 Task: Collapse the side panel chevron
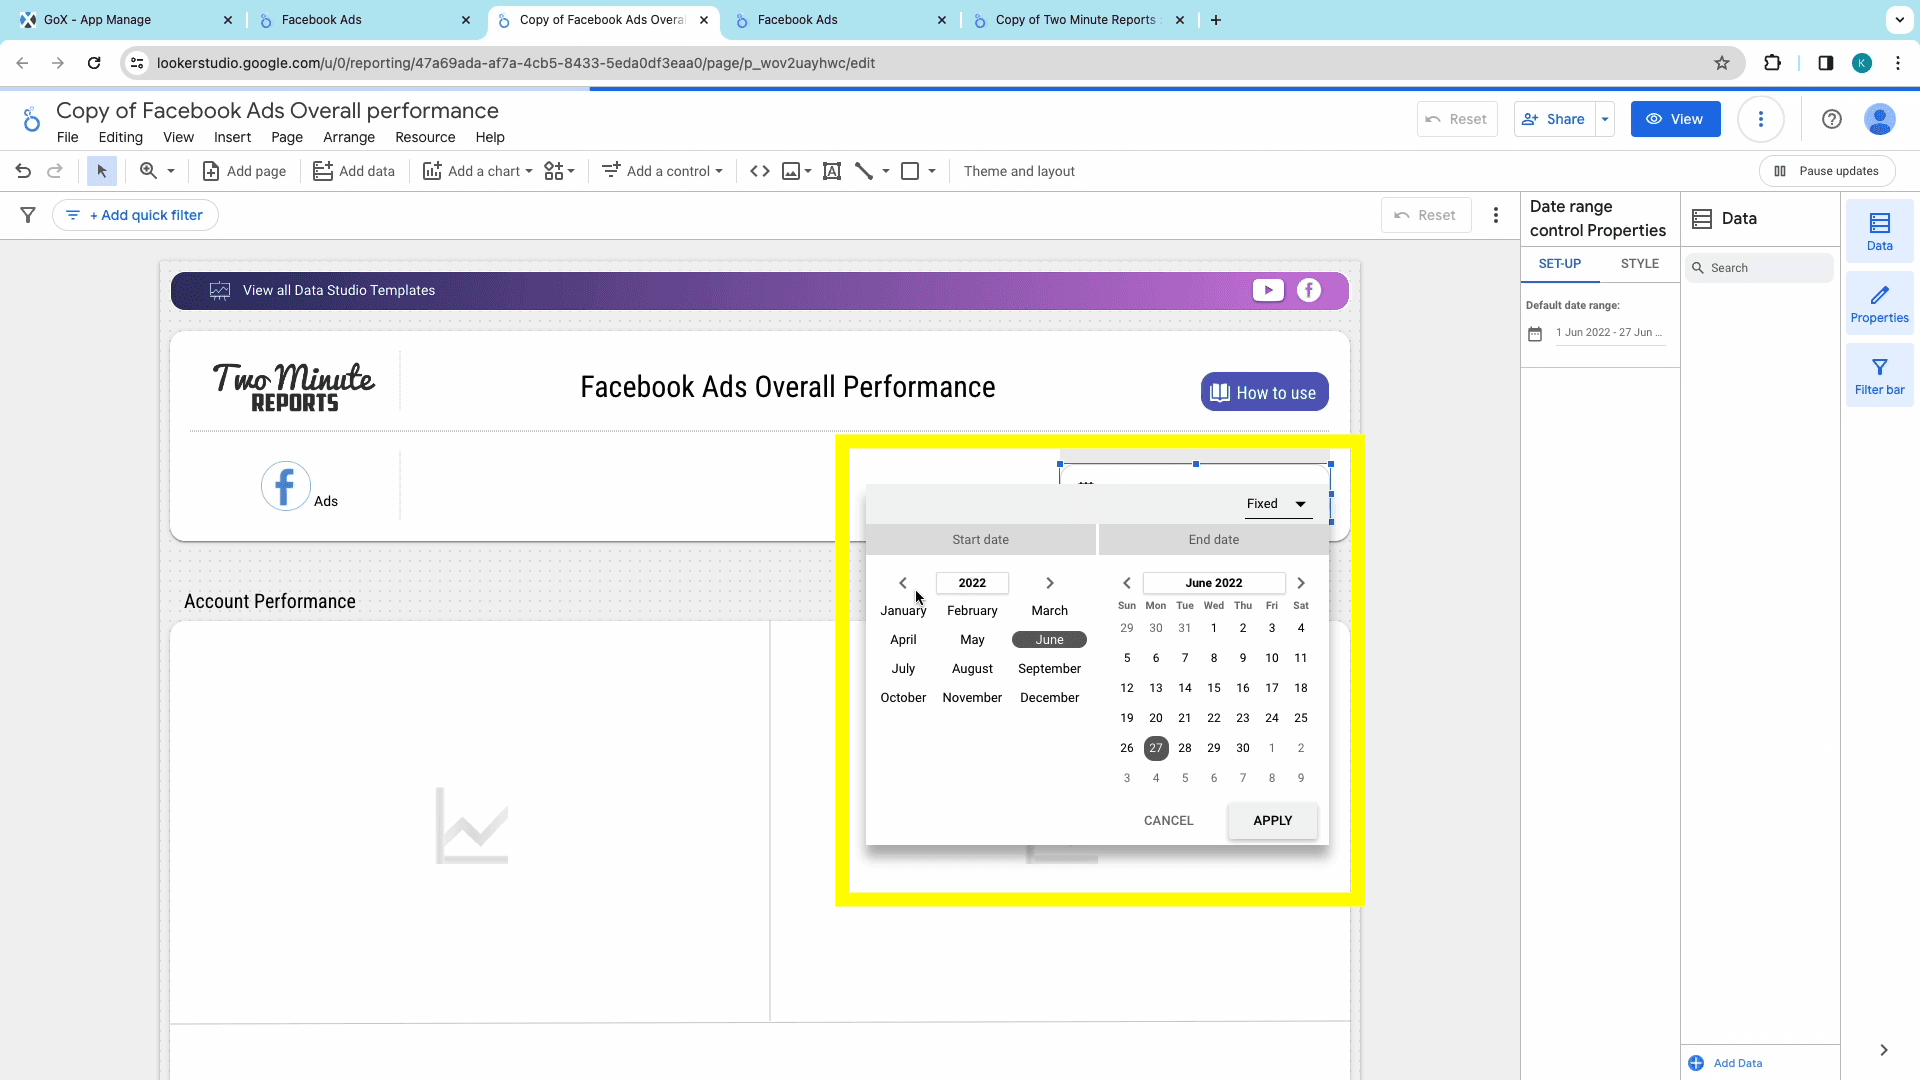click(1884, 1050)
